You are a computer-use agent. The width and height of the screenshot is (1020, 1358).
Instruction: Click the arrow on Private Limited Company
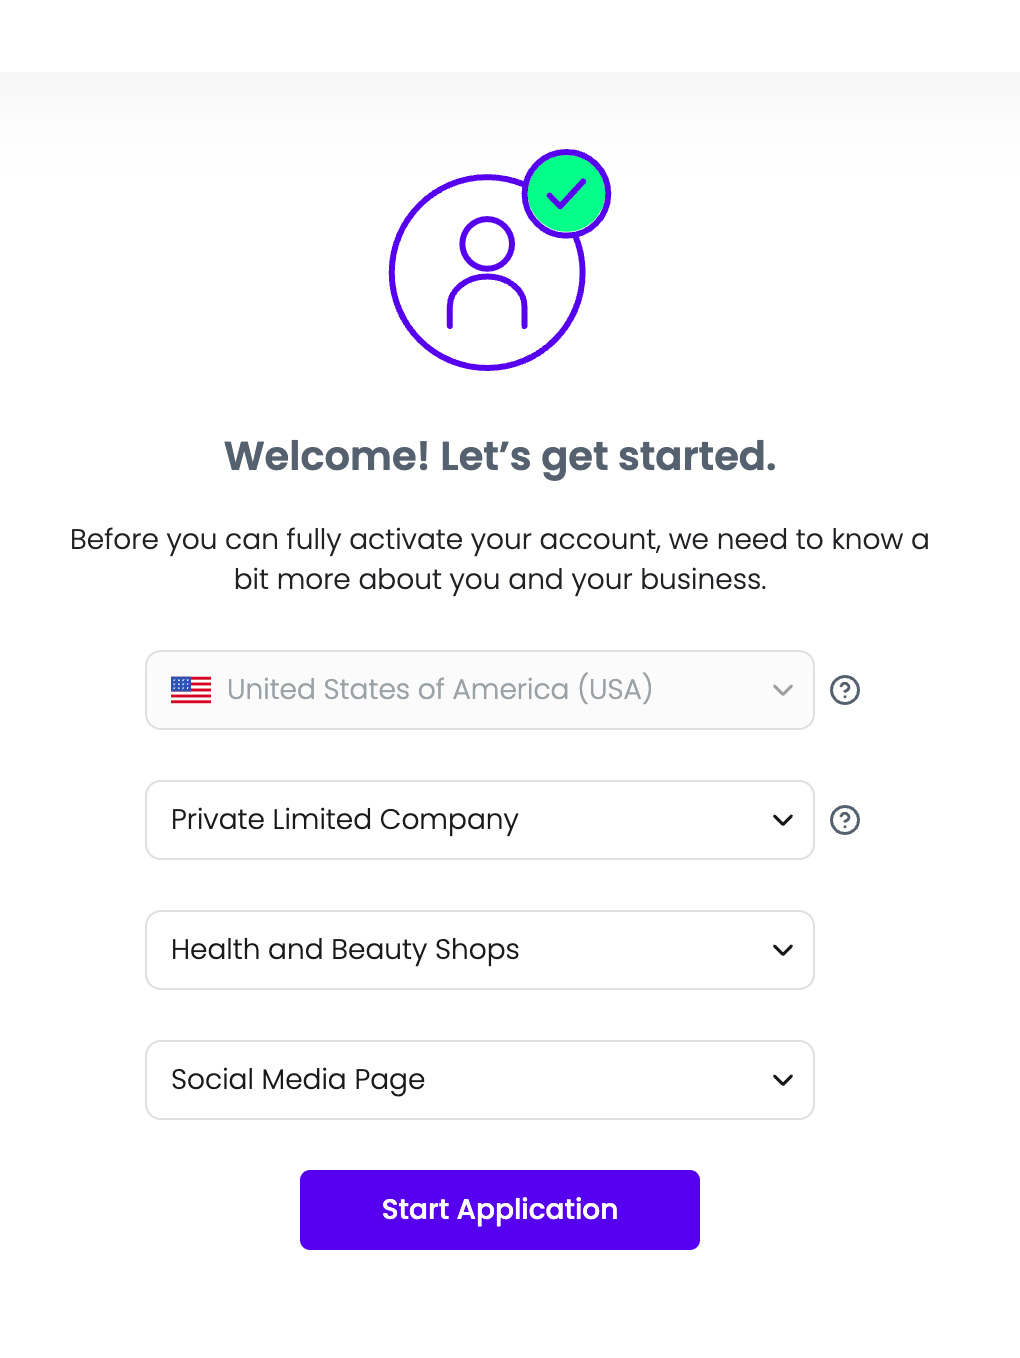783,820
